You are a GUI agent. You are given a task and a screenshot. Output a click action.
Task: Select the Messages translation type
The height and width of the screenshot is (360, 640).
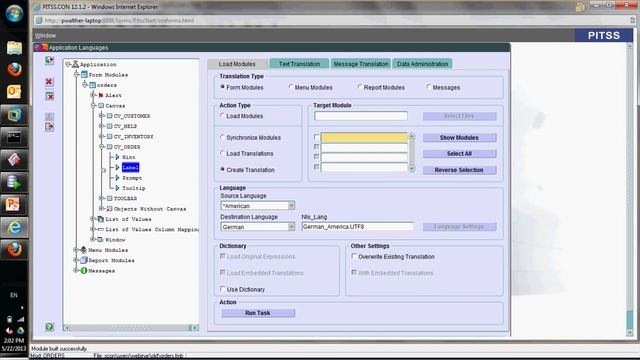(x=429, y=87)
